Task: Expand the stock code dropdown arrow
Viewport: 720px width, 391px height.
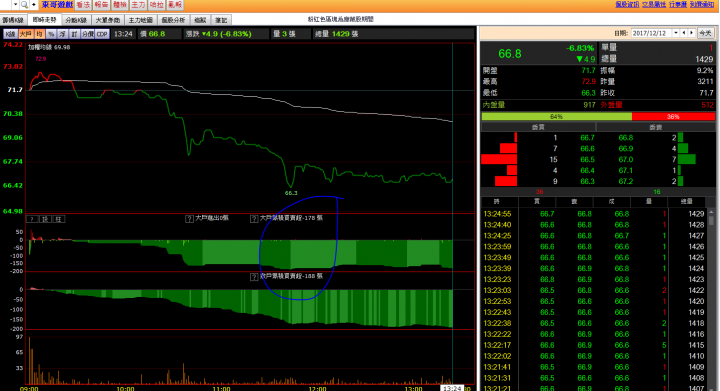Action: (15, 5)
